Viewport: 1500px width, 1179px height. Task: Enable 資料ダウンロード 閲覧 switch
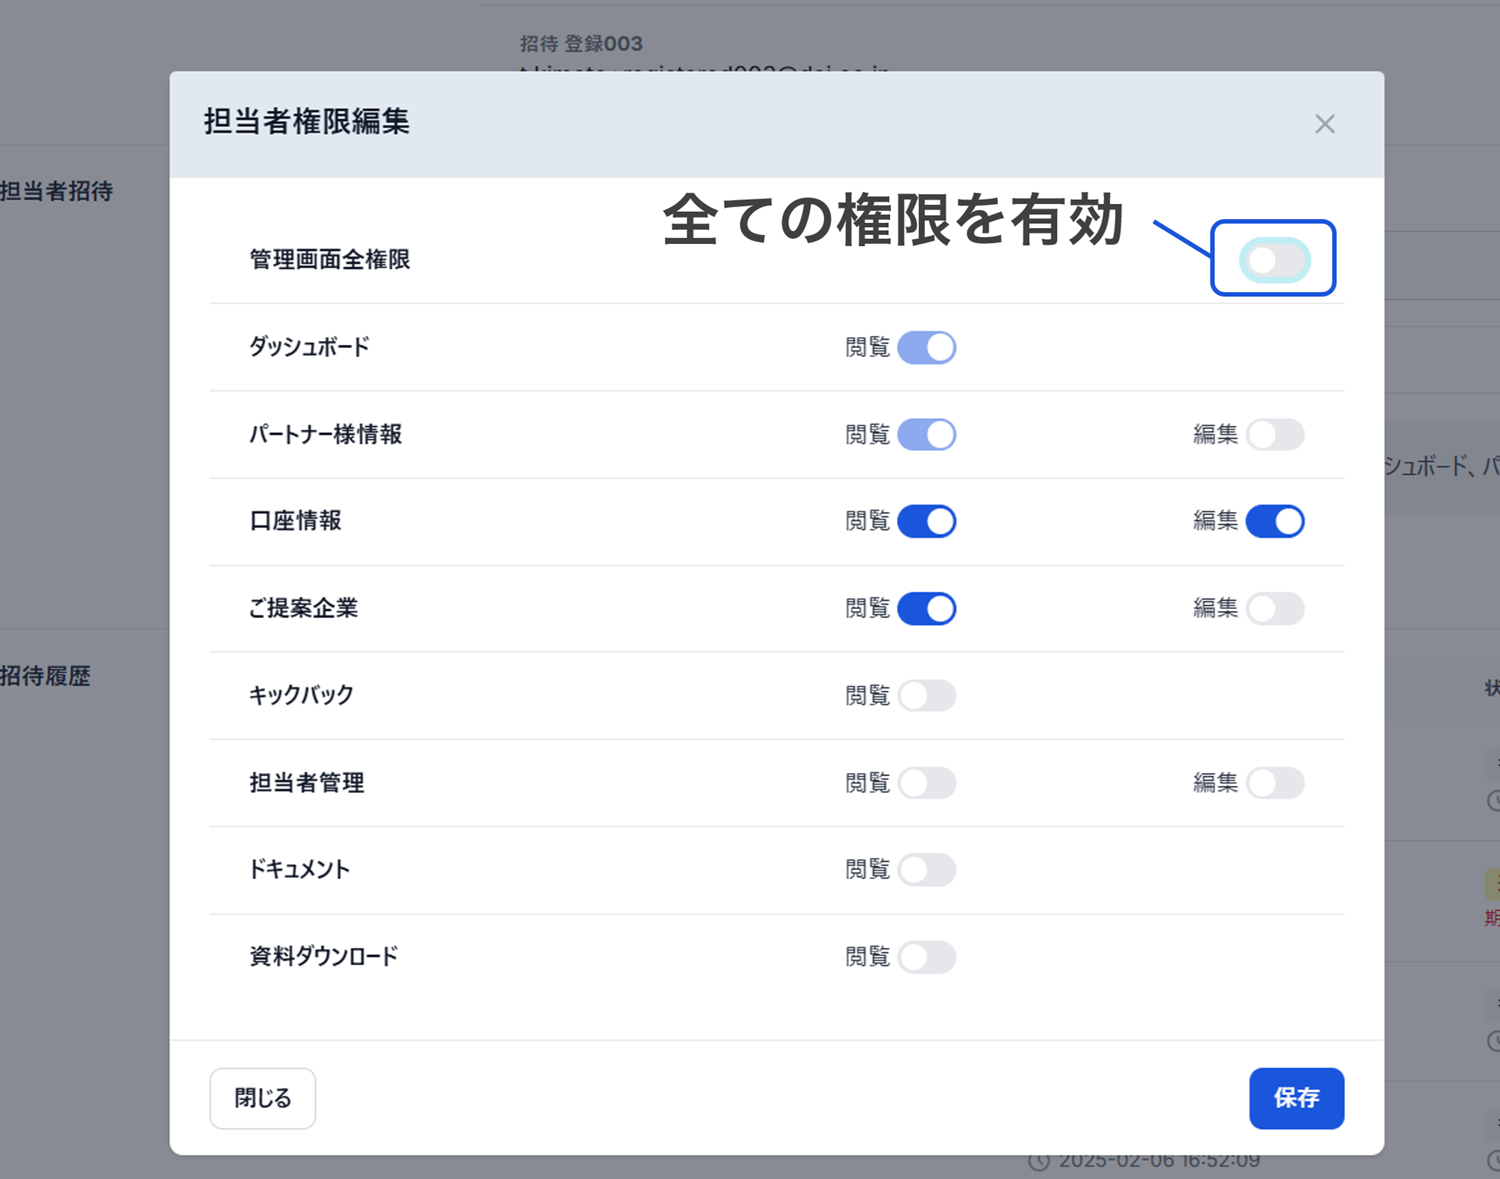tap(927, 956)
